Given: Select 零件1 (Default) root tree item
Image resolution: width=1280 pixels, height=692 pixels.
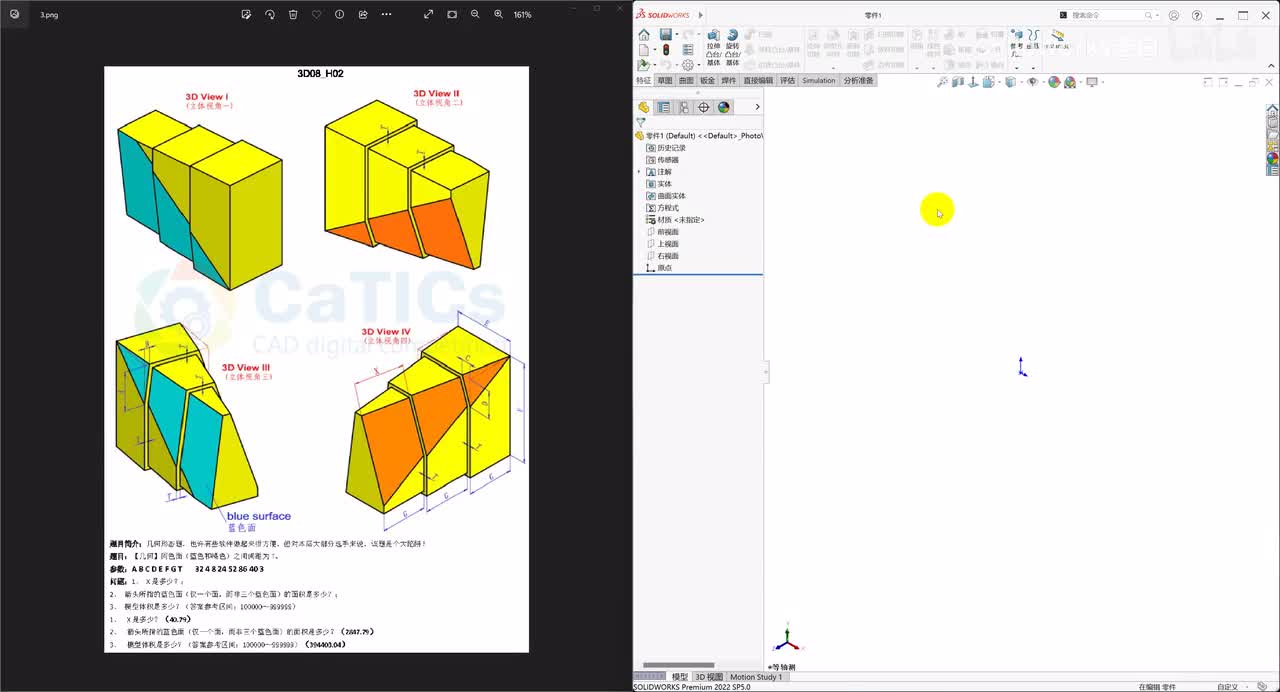Looking at the screenshot, I should [699, 136].
